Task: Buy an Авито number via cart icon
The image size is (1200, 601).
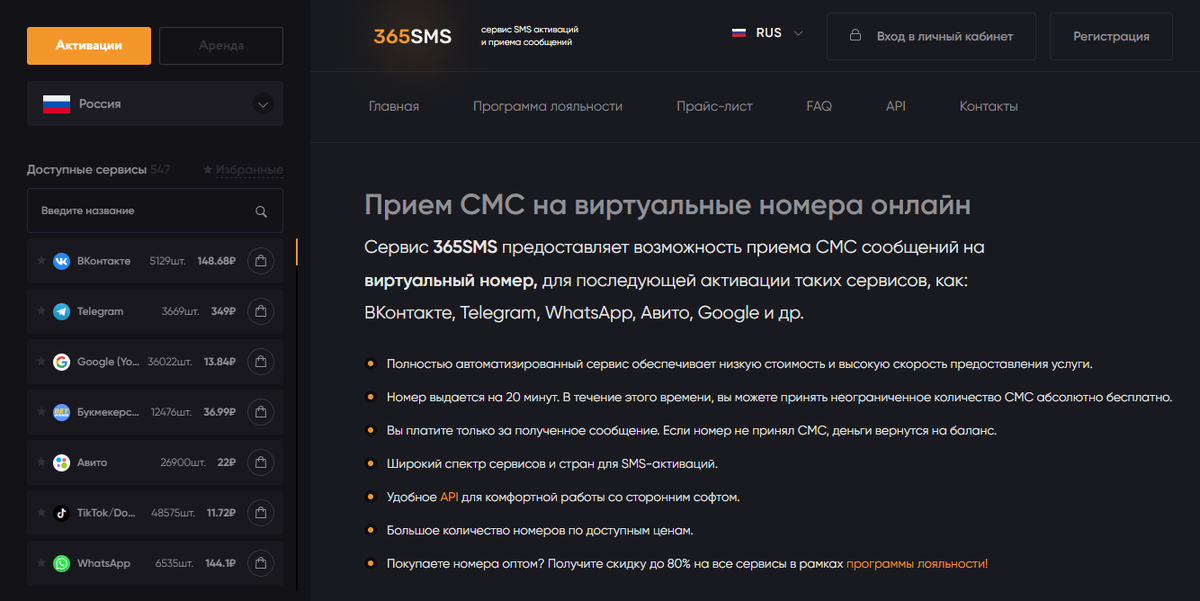Action: pos(260,463)
